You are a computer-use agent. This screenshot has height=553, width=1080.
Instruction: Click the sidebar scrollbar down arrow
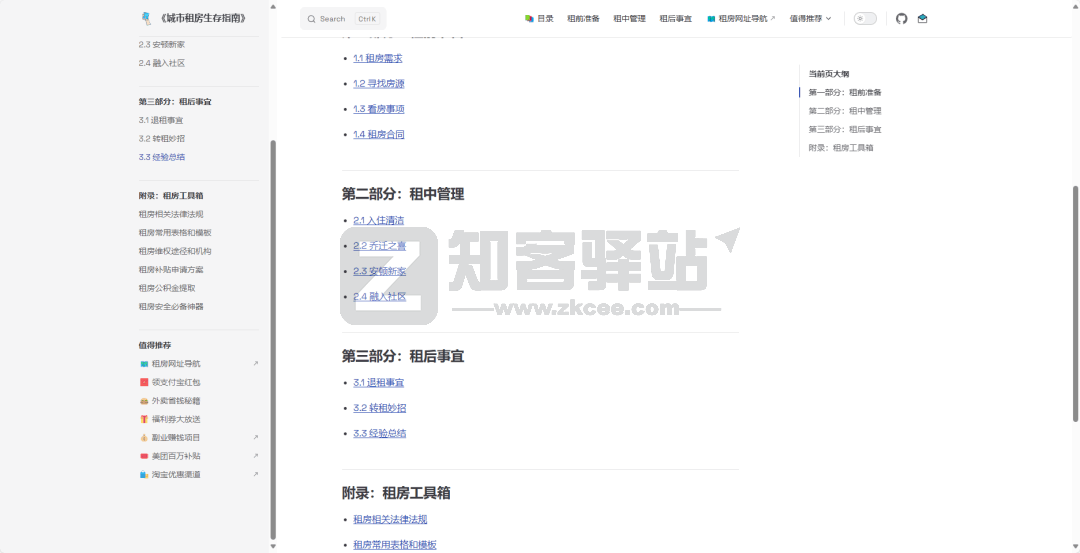point(273,547)
